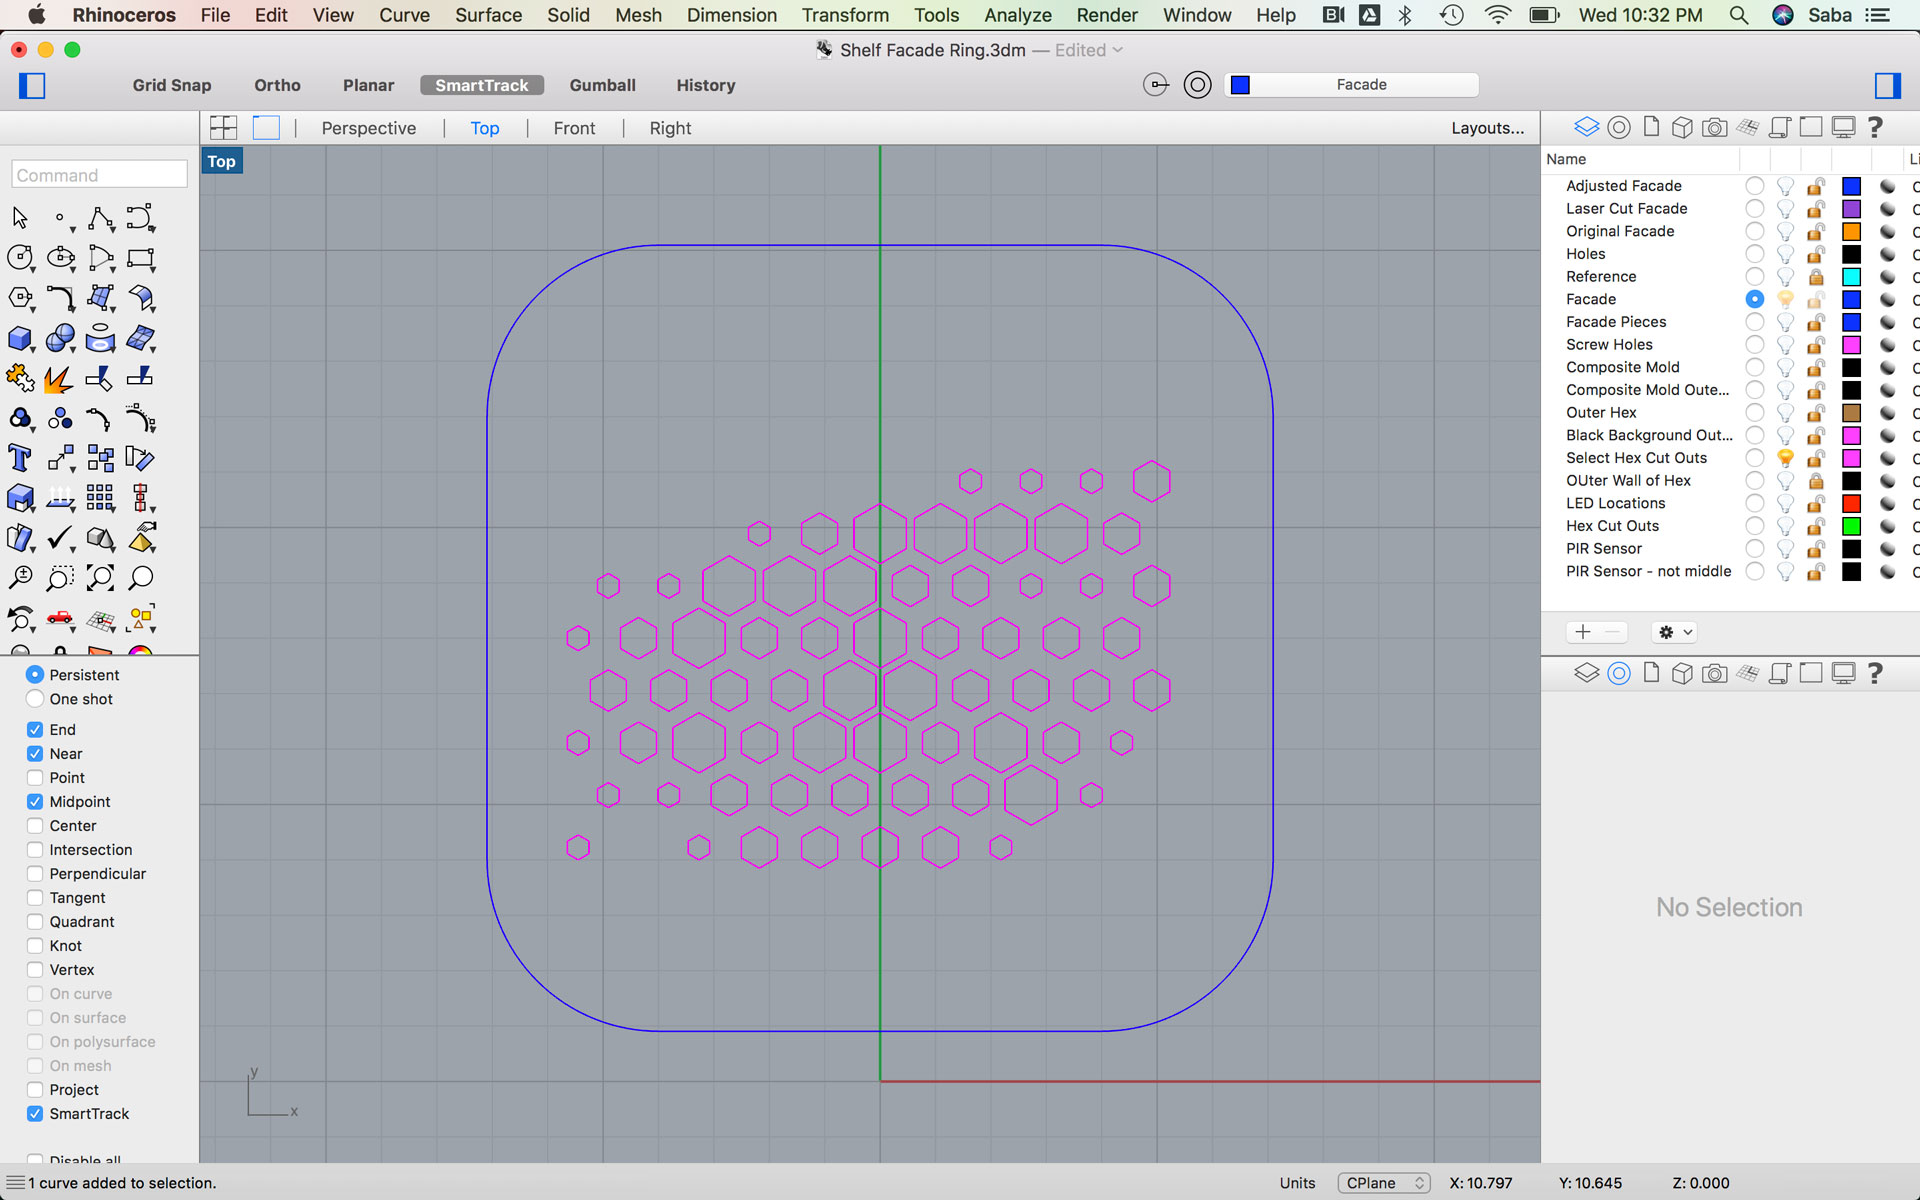
Task: Click the Polyline tool icon
Action: (x=100, y=218)
